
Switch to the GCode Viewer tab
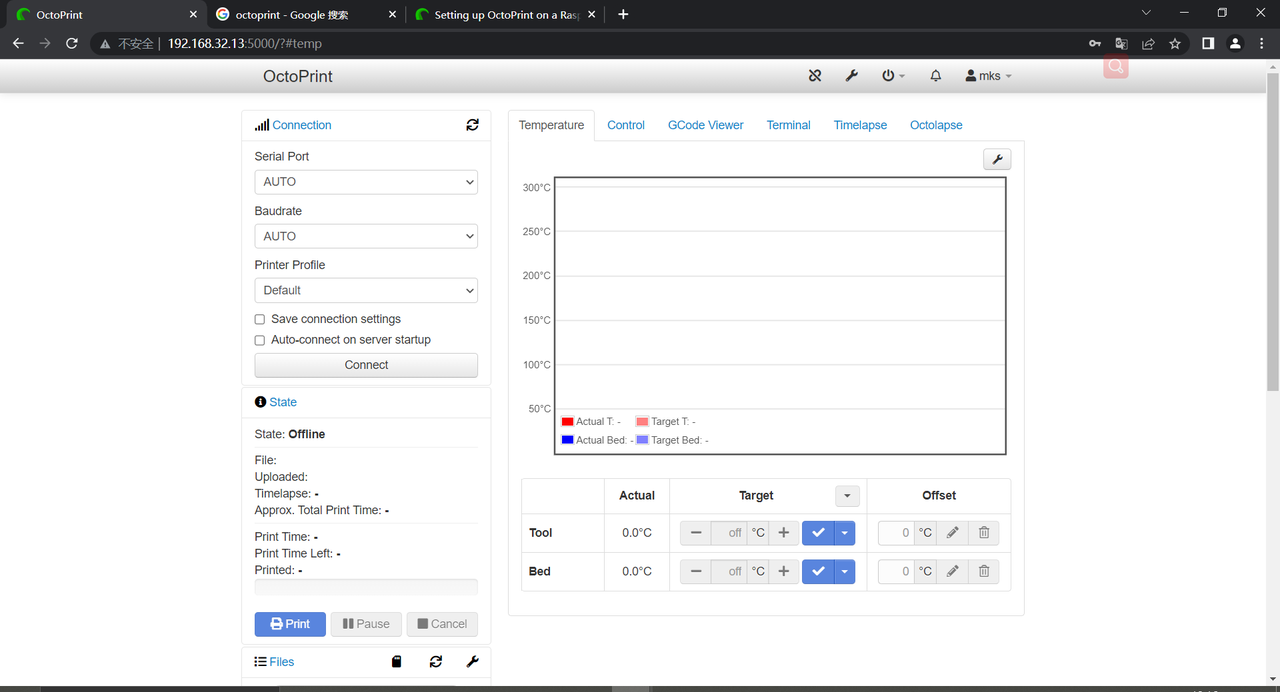[x=705, y=125]
